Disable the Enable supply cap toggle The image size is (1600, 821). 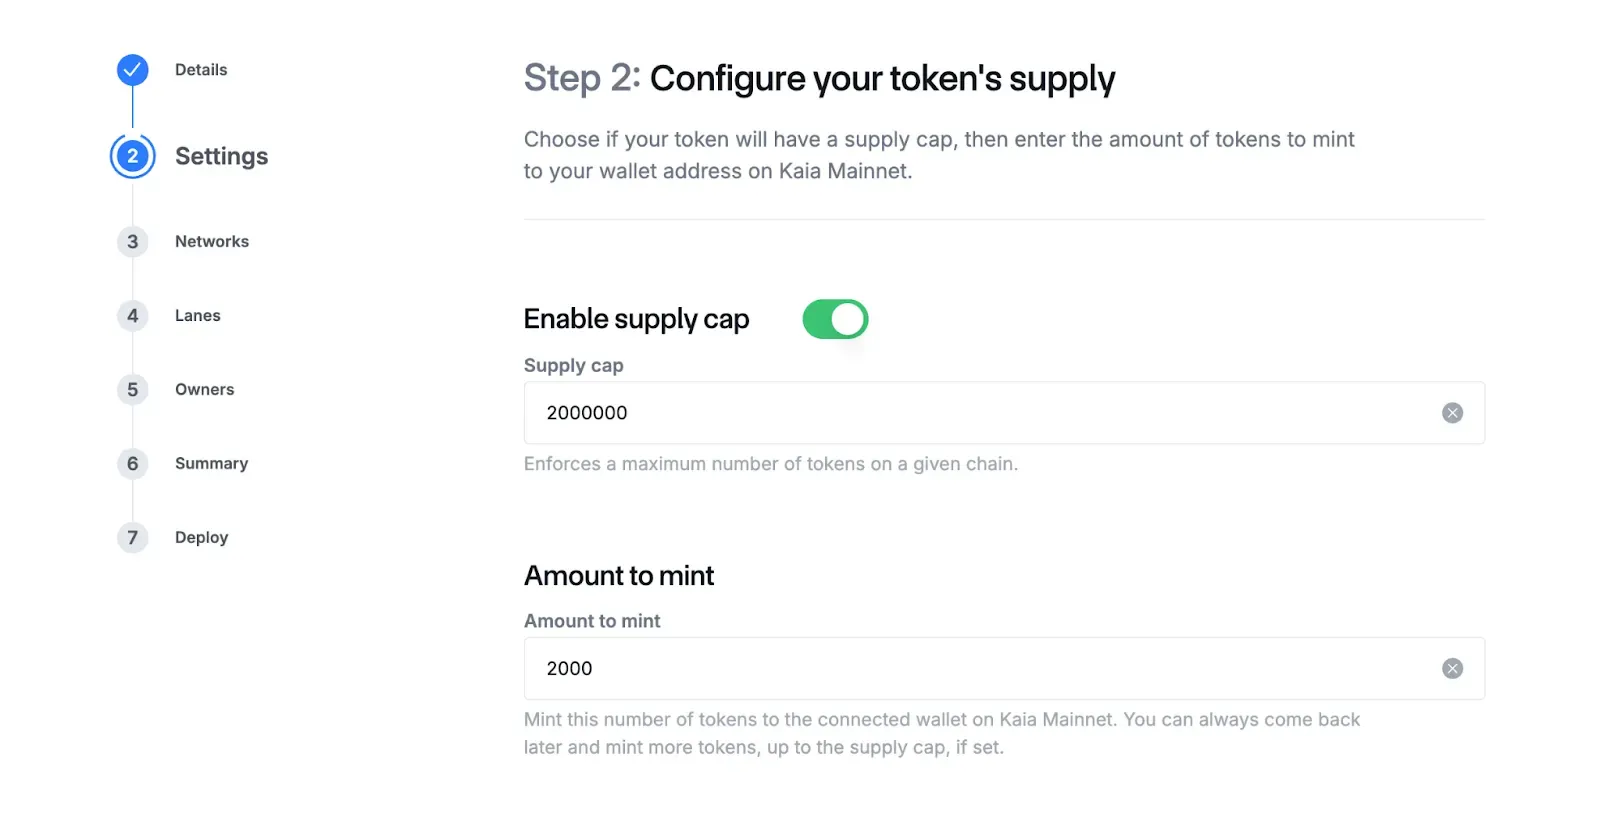(835, 319)
